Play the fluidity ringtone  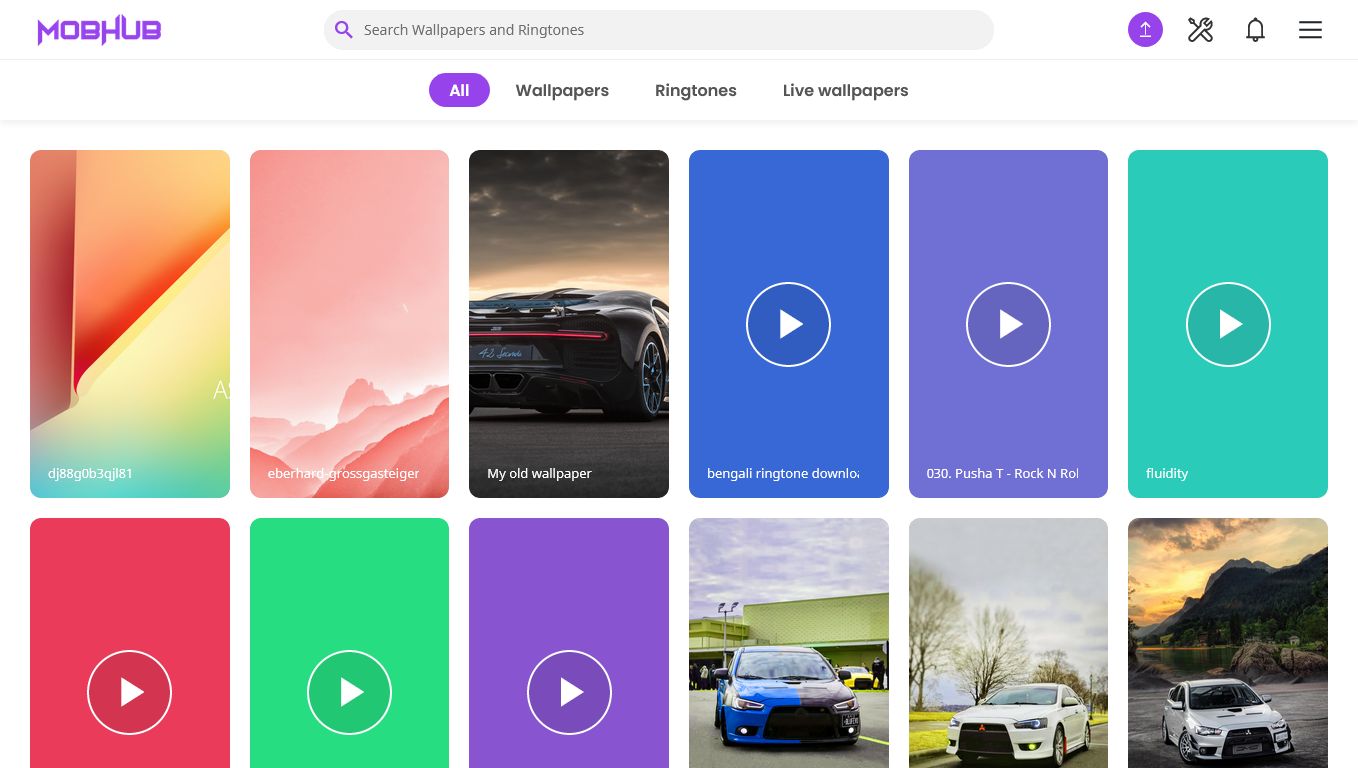(1228, 324)
